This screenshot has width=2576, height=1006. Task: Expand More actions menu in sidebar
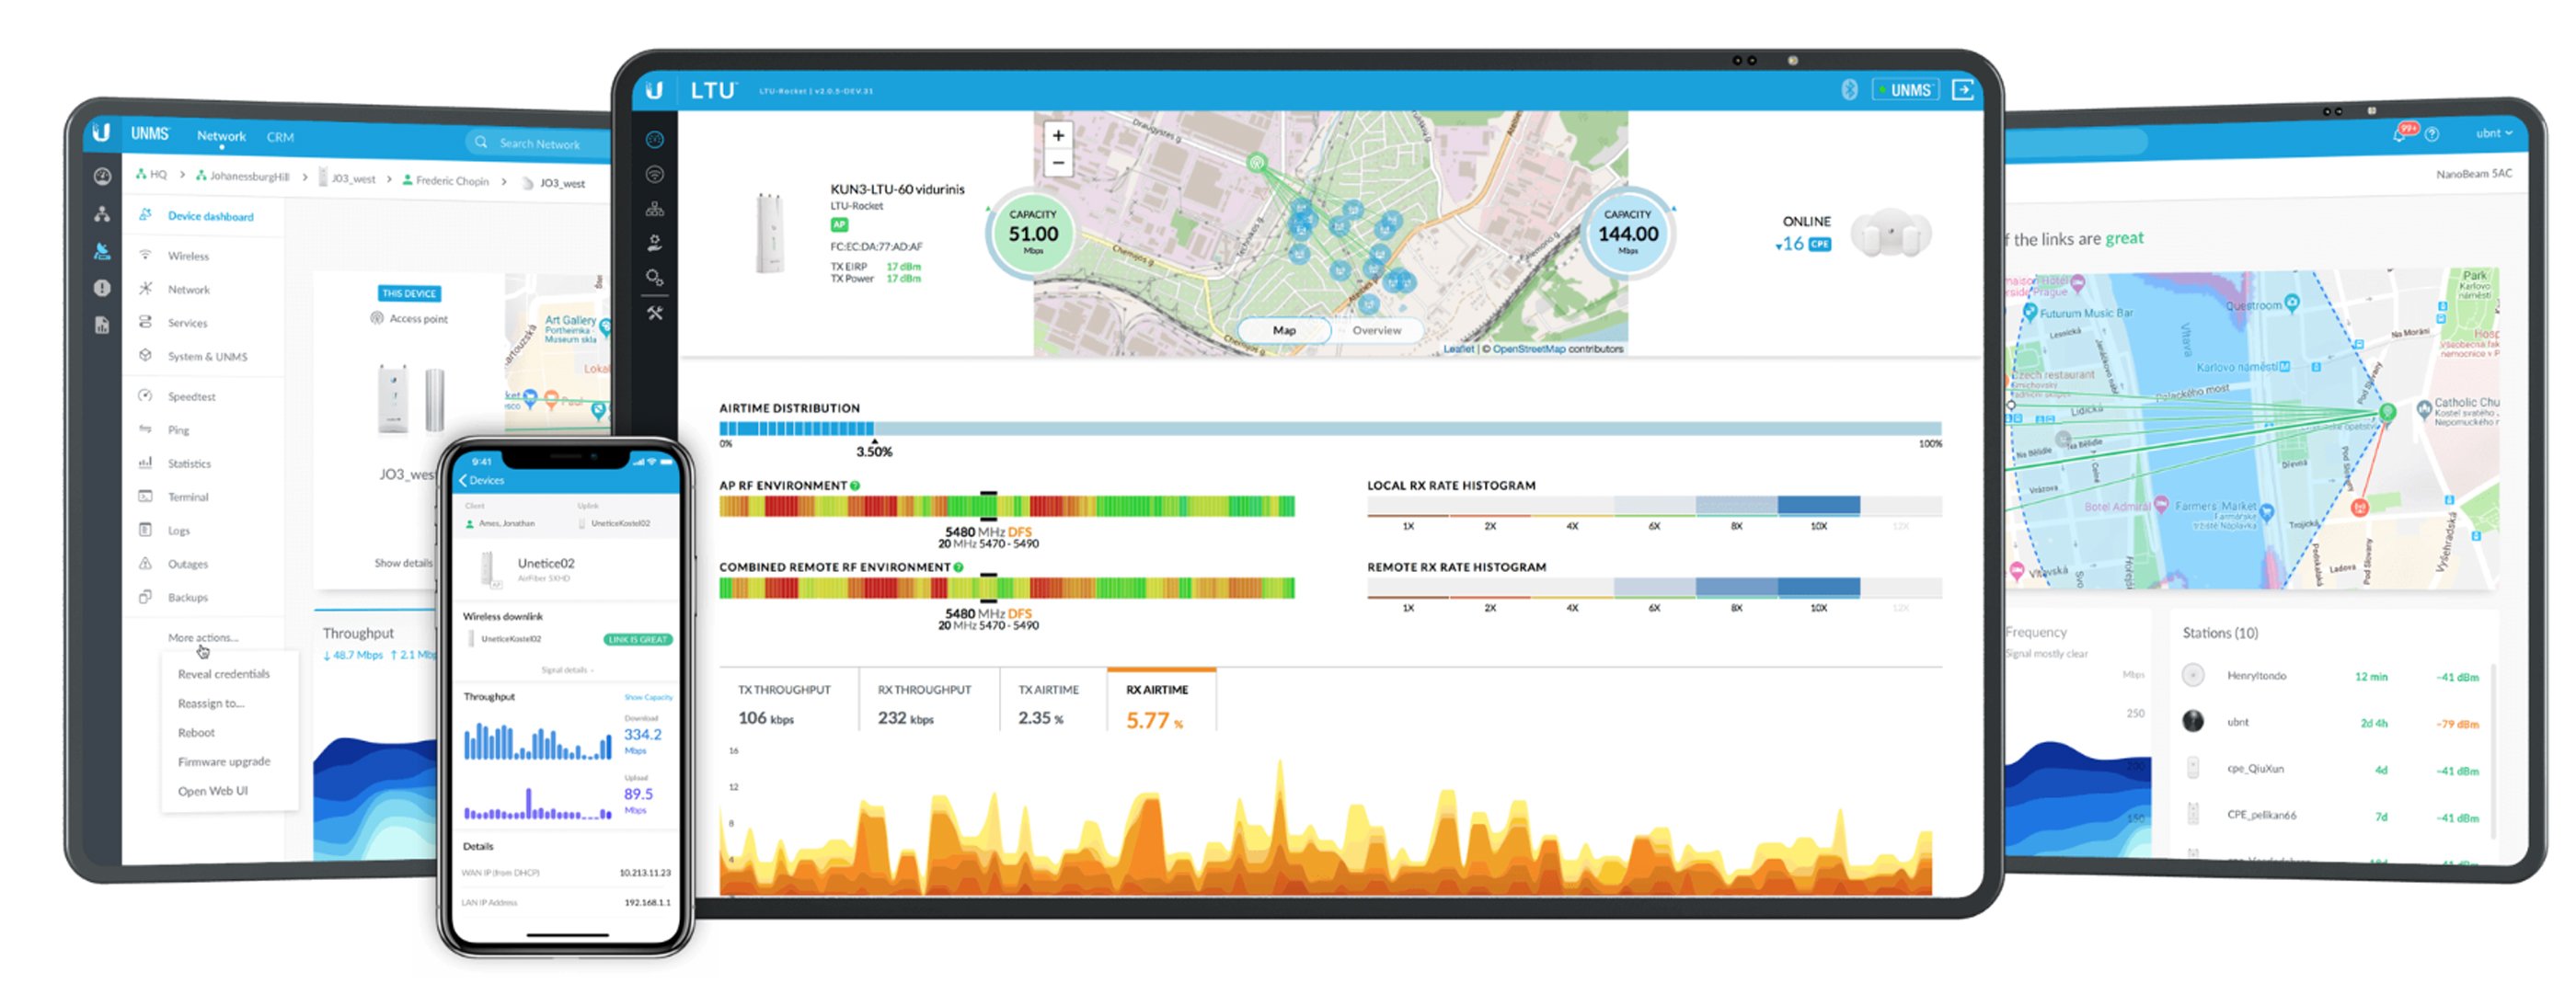[x=203, y=637]
